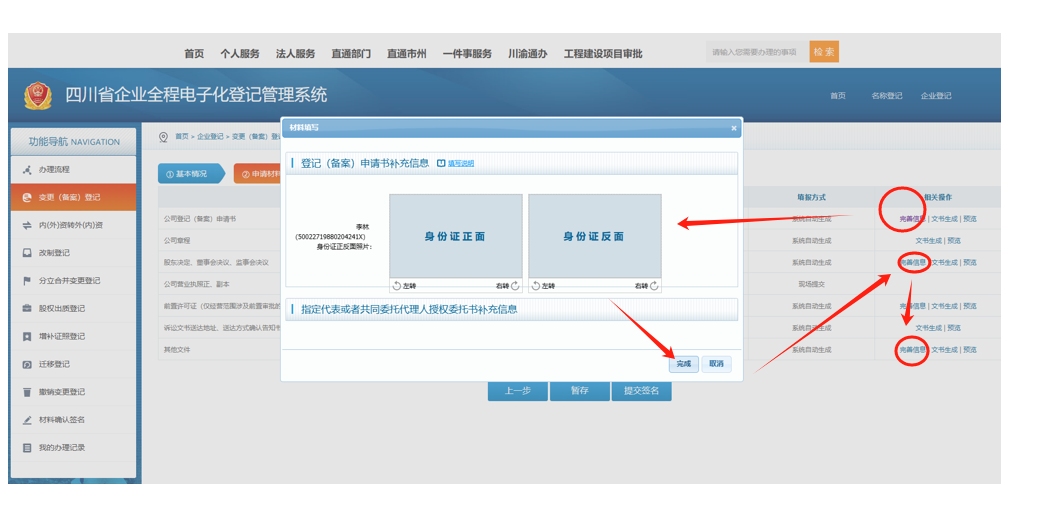Click the search field for 办理的事项
The image size is (1039, 516).
(x=755, y=52)
